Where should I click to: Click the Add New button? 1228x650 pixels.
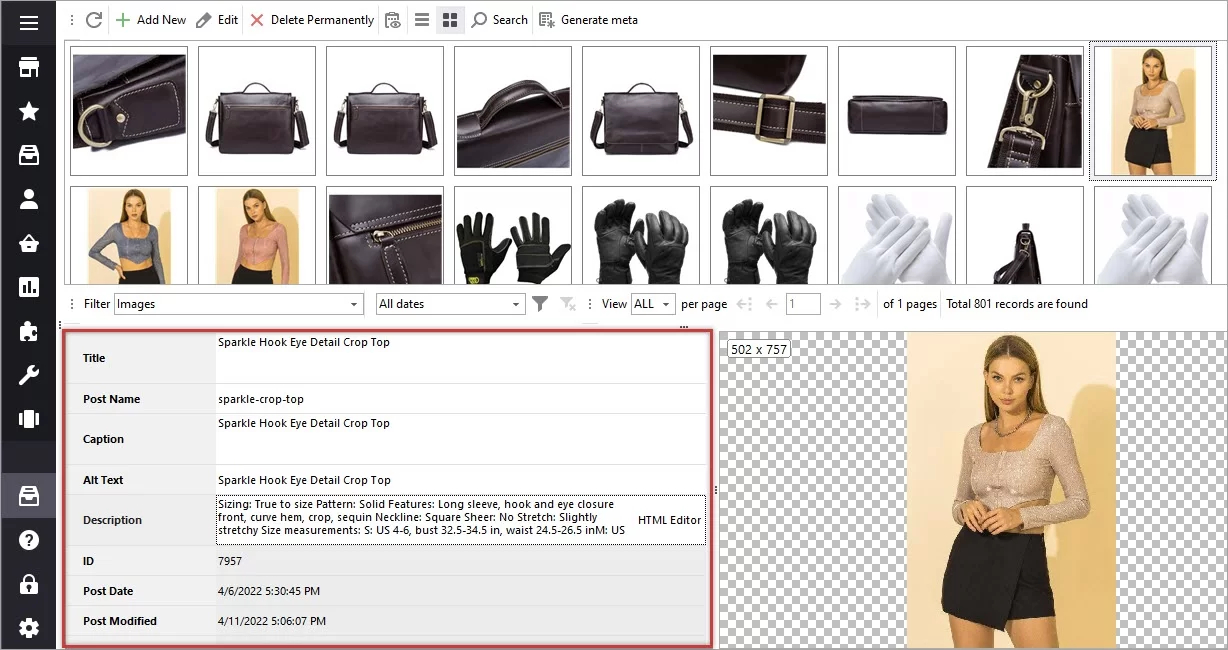[x=151, y=19]
